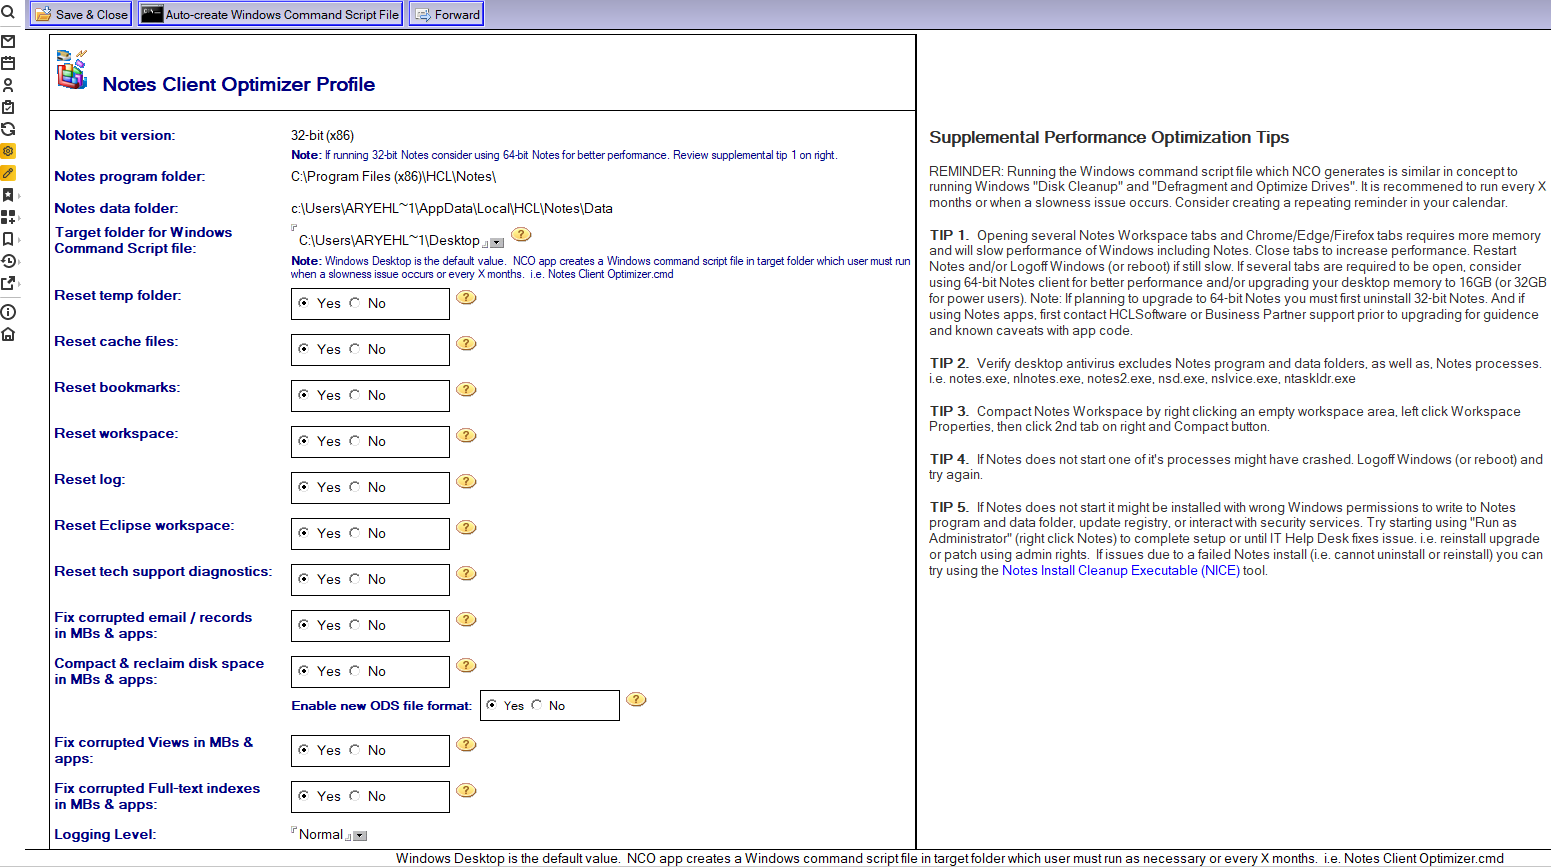Image resolution: width=1551 pixels, height=867 pixels.
Task: Click the replication sync arrows icon
Action: pos(8,129)
